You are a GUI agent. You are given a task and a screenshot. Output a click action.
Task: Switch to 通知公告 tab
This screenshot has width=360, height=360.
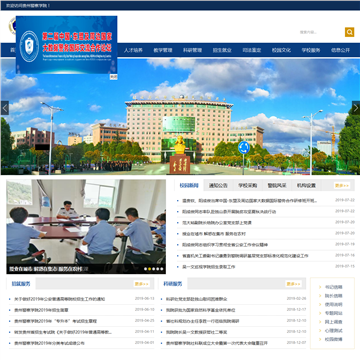click(218, 185)
